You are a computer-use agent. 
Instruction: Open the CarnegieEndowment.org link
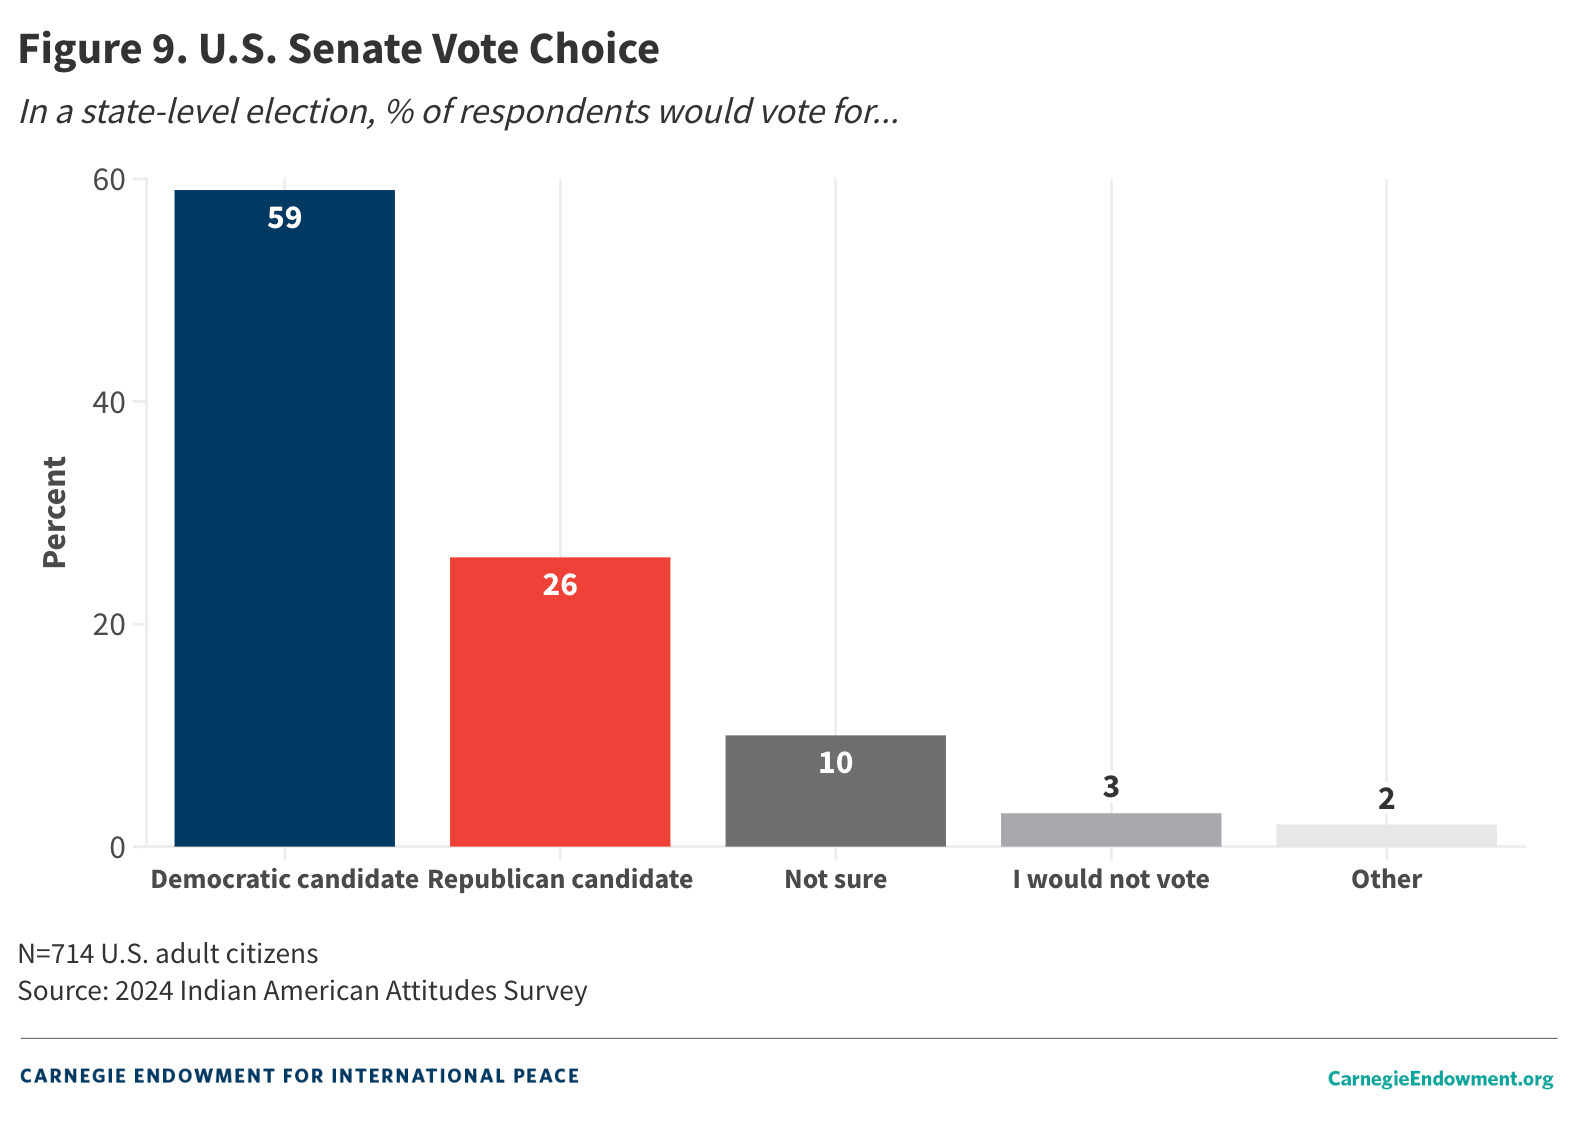click(1440, 1078)
